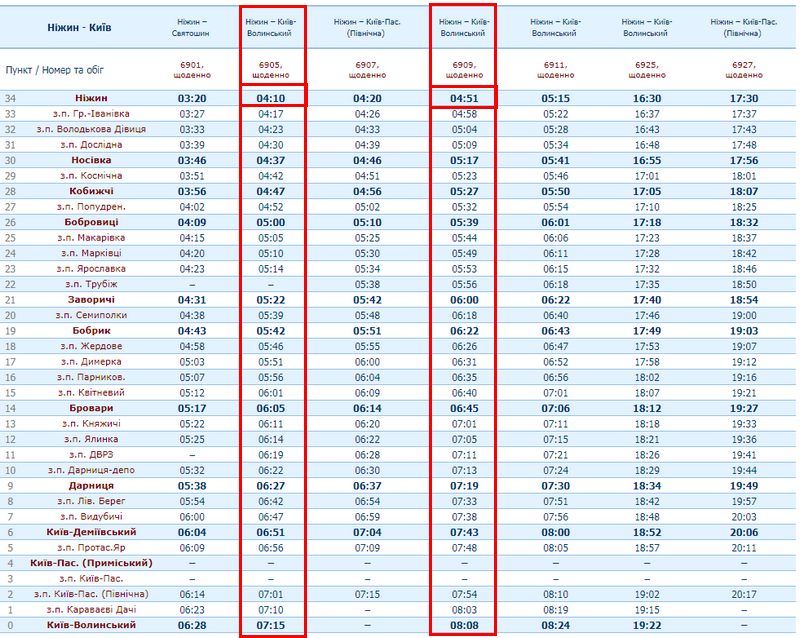Select Кобижчі station in the list
This screenshot has height=638, width=800.
(x=91, y=191)
